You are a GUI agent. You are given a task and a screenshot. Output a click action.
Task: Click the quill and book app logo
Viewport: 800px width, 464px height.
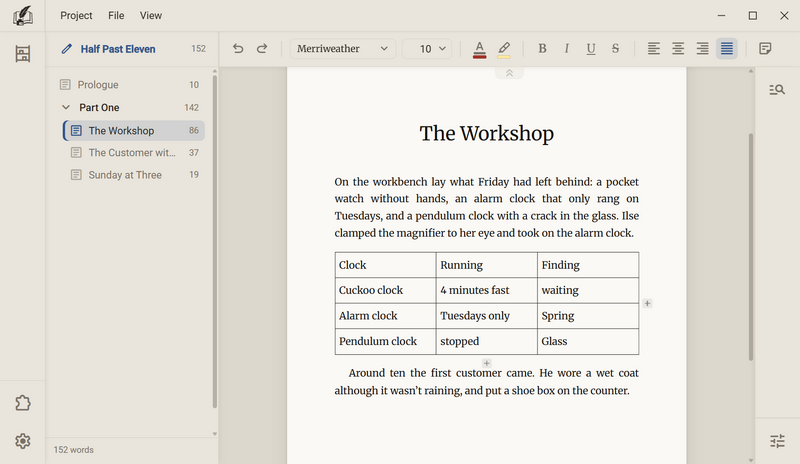(22, 16)
